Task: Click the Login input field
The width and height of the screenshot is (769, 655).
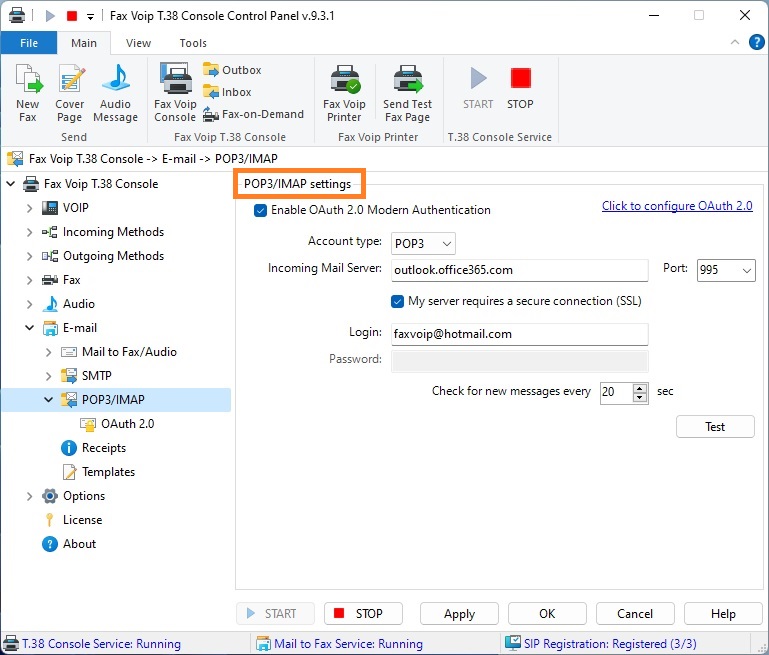Action: pyautogui.click(x=519, y=334)
